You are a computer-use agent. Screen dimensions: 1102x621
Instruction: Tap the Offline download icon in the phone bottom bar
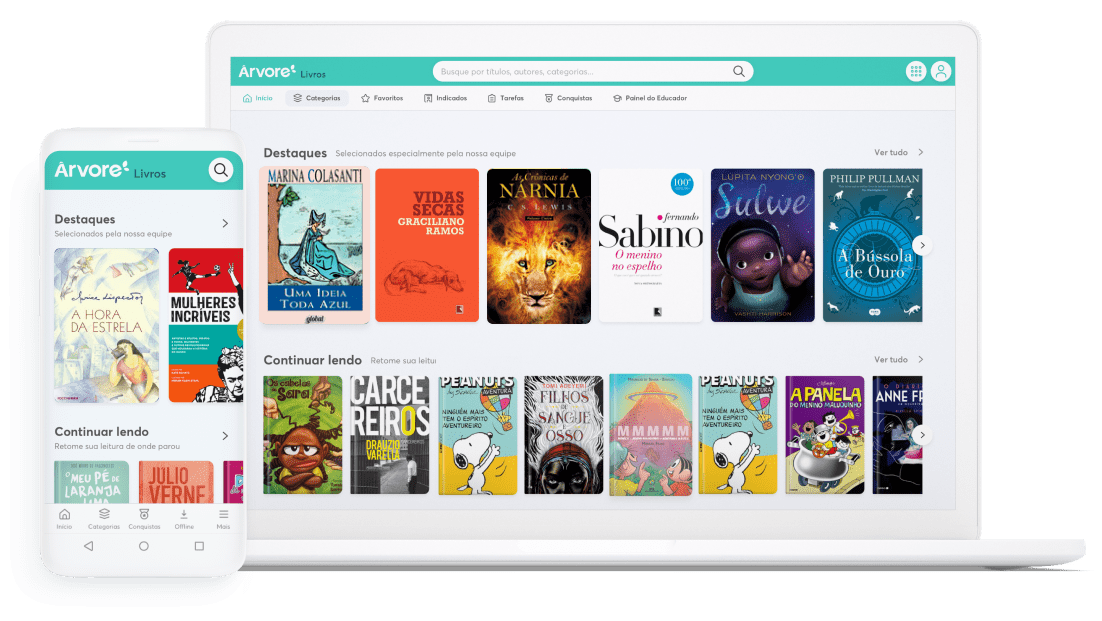coord(184,519)
